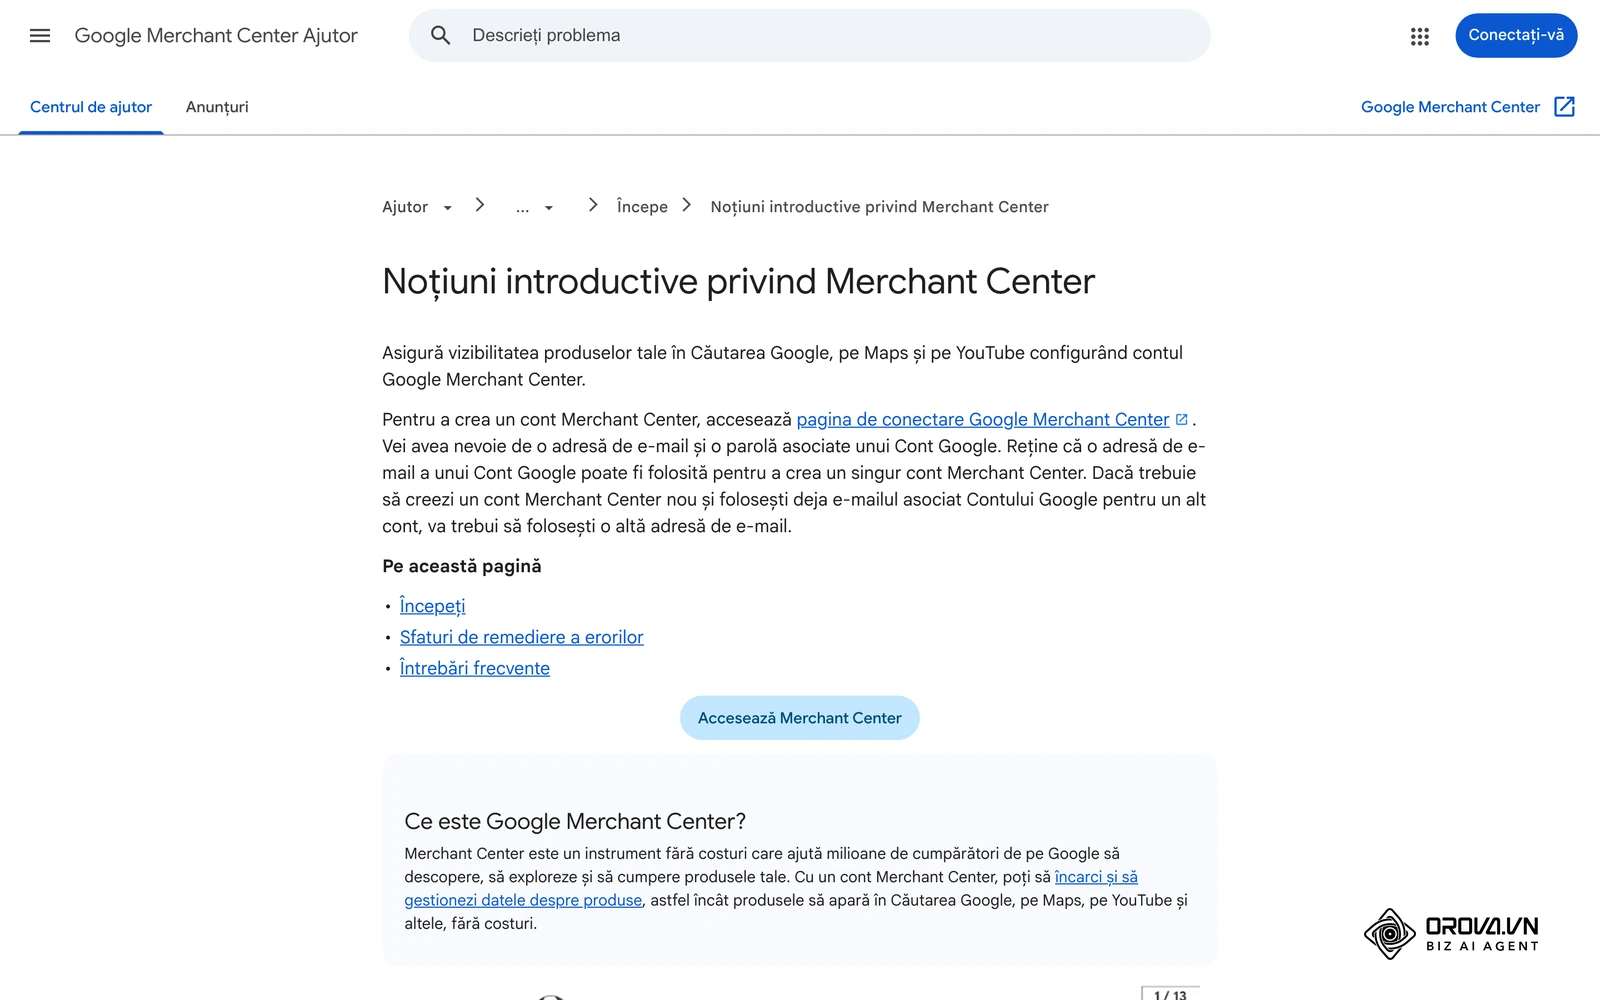Open the pagina de conectare Google Merchant Center link
Viewport: 1600px width, 1000px height.
tap(982, 420)
